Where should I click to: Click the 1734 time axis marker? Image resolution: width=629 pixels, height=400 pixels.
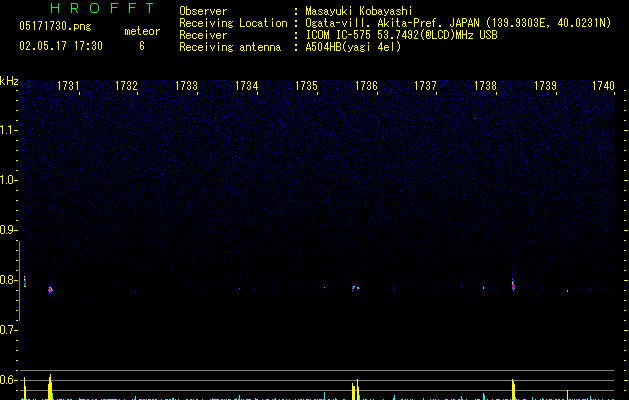click(246, 86)
